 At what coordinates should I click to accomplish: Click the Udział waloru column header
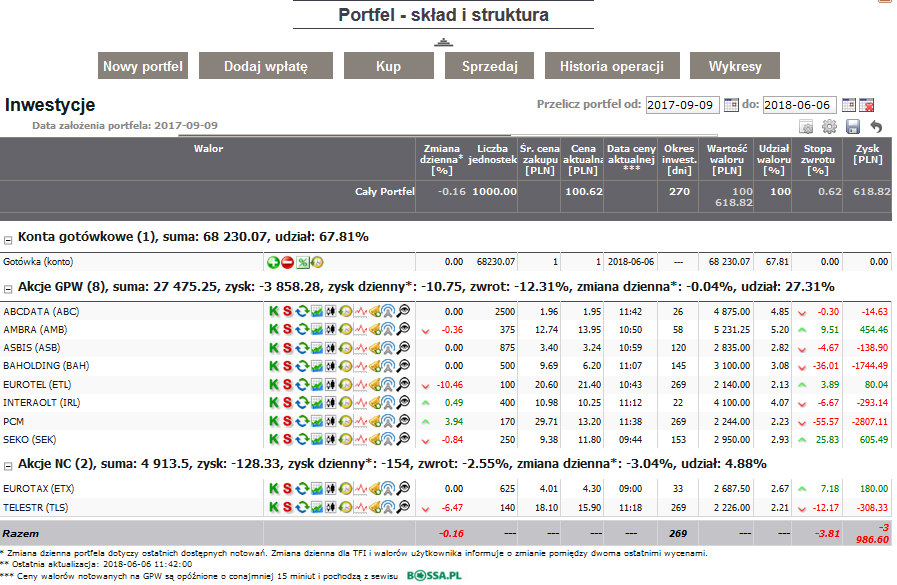(773, 160)
